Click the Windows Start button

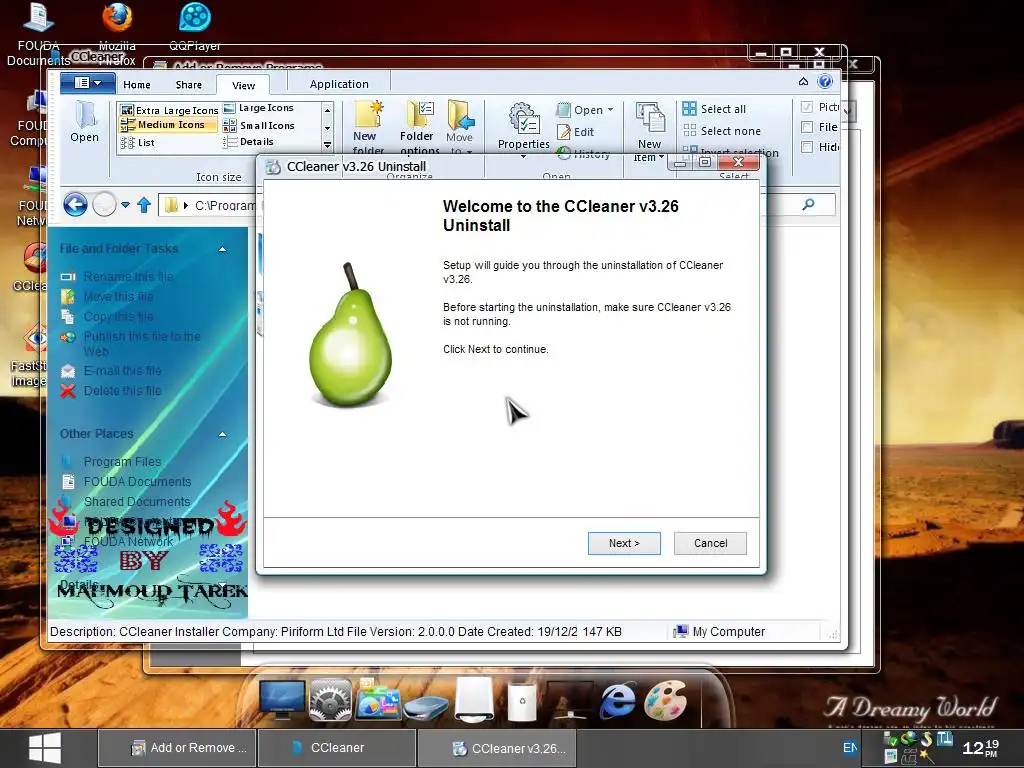[x=45, y=748]
